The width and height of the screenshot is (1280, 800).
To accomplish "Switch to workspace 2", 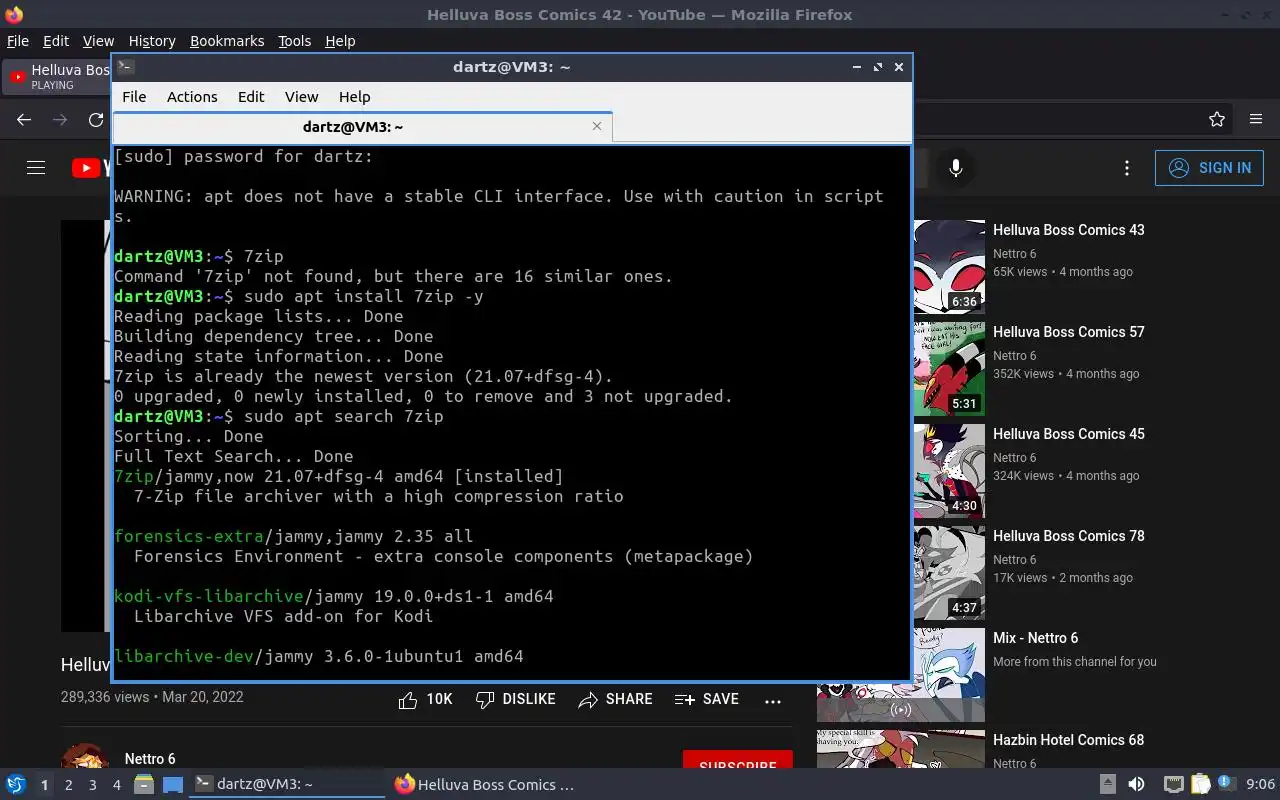I will [69, 785].
